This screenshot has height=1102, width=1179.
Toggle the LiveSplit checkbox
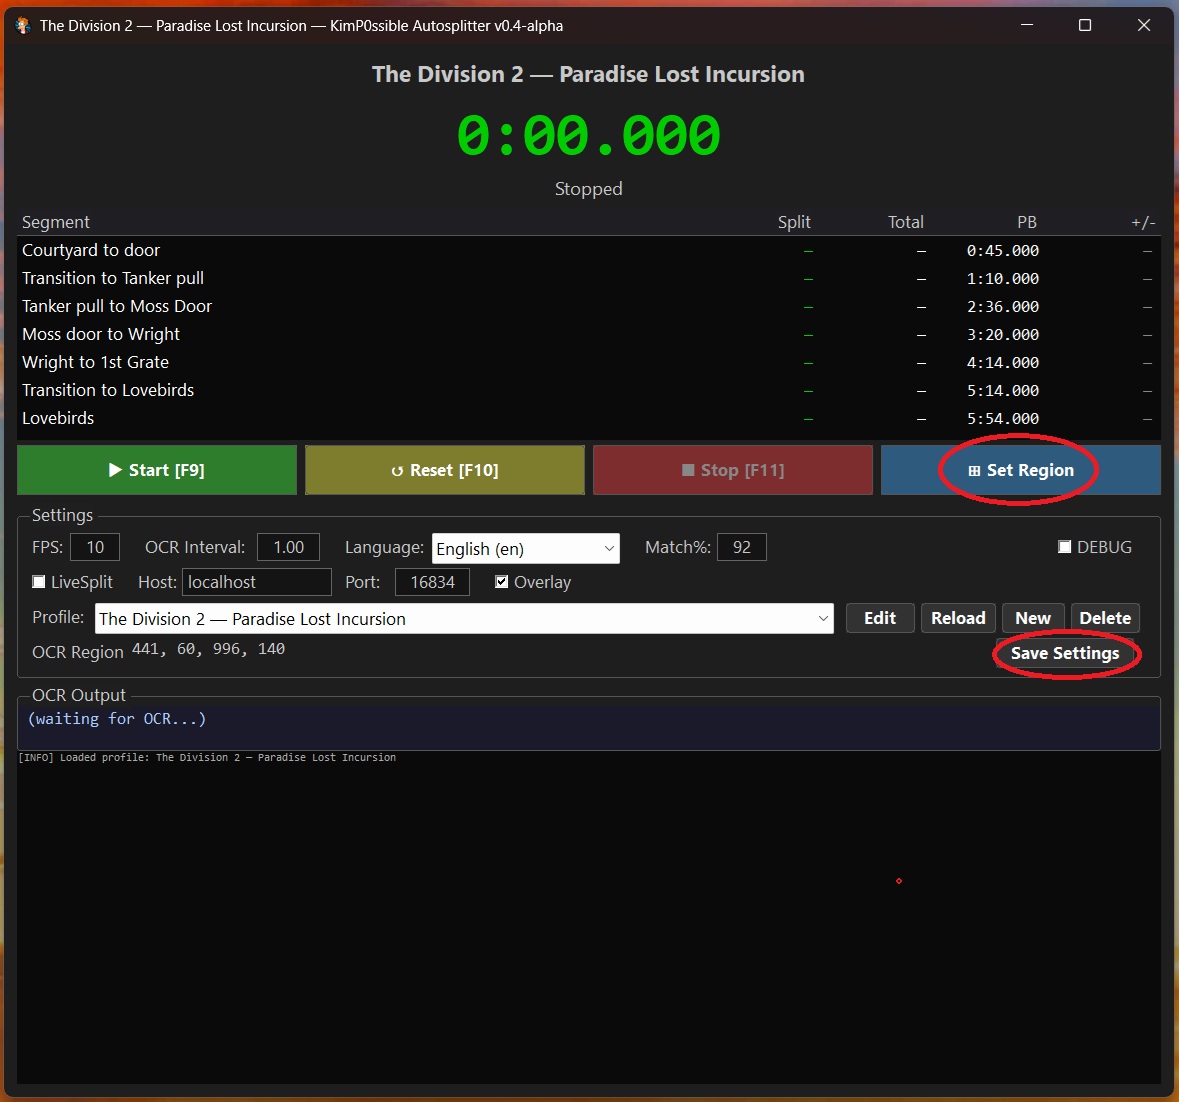pyautogui.click(x=38, y=582)
